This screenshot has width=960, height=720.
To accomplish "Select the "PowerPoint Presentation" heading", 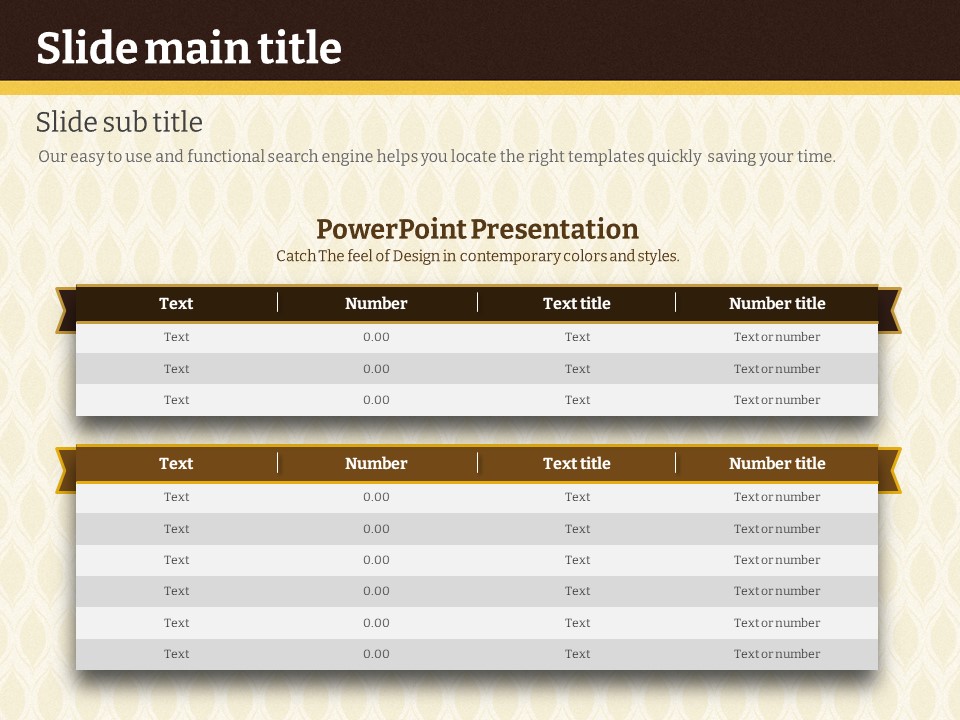I will 477,229.
